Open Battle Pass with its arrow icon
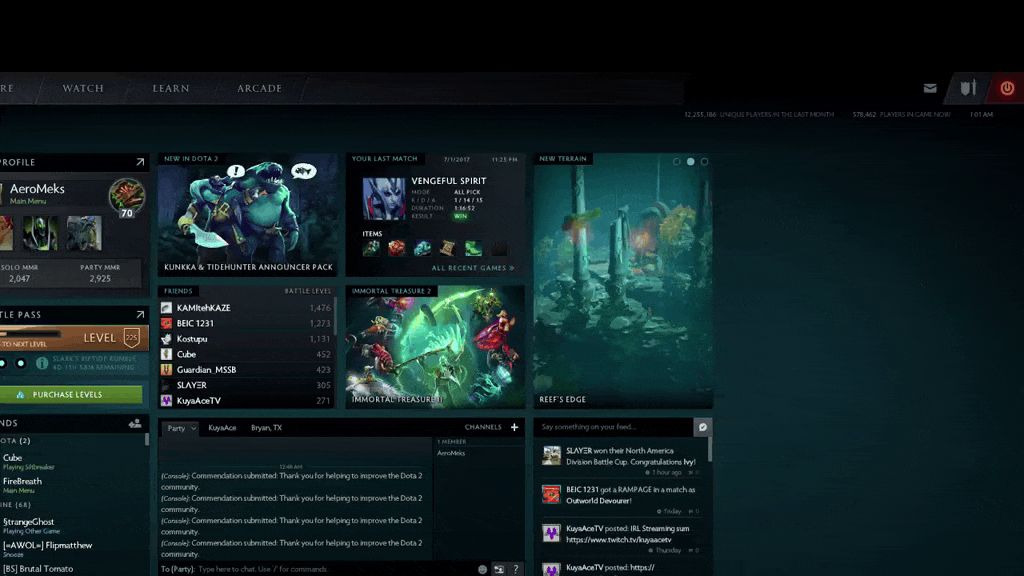The height and width of the screenshot is (576, 1024). 140,315
